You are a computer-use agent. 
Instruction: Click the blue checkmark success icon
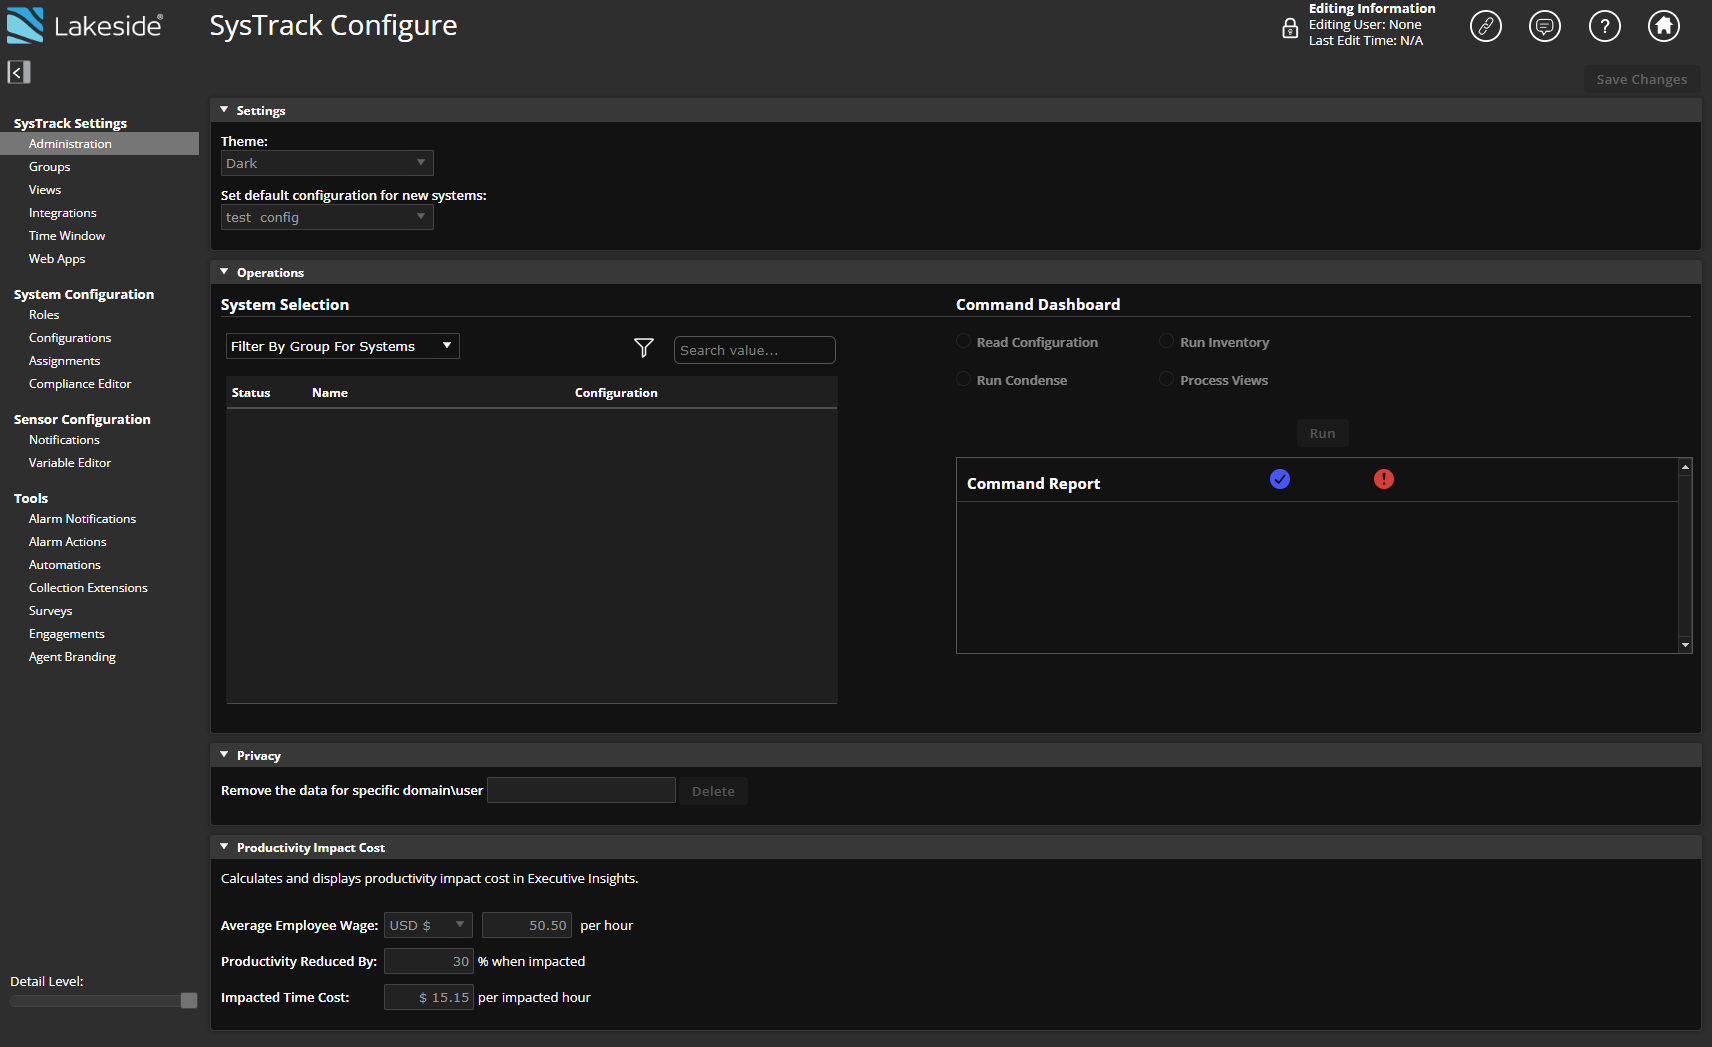coord(1280,480)
